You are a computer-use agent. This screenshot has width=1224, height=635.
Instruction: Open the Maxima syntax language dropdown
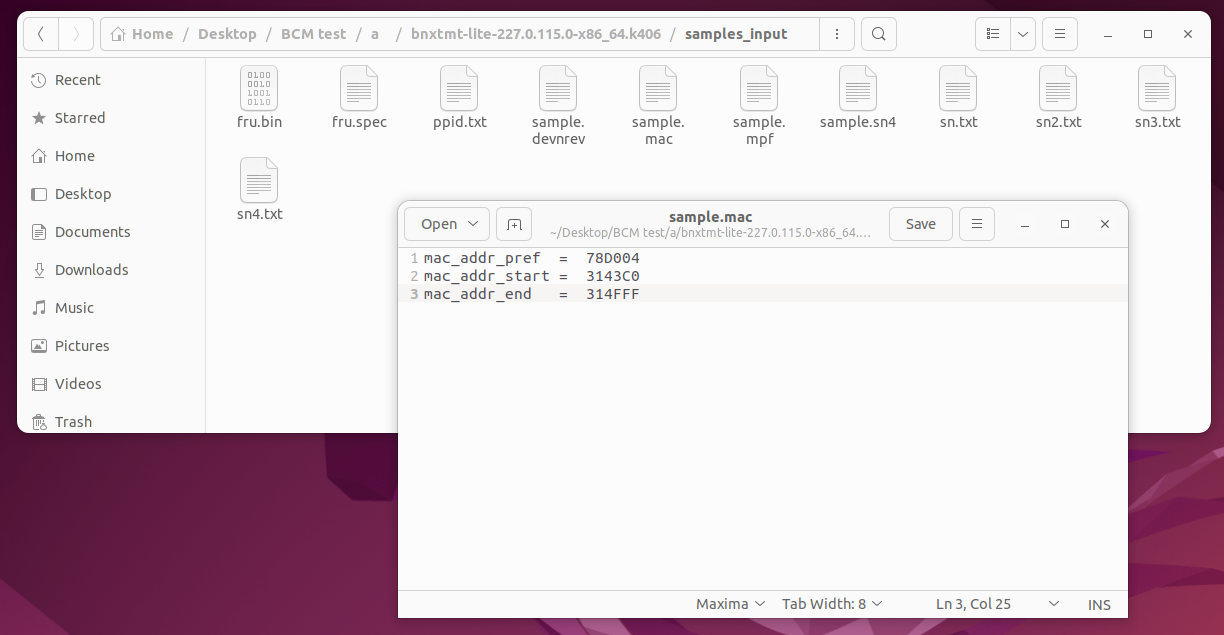(x=730, y=604)
